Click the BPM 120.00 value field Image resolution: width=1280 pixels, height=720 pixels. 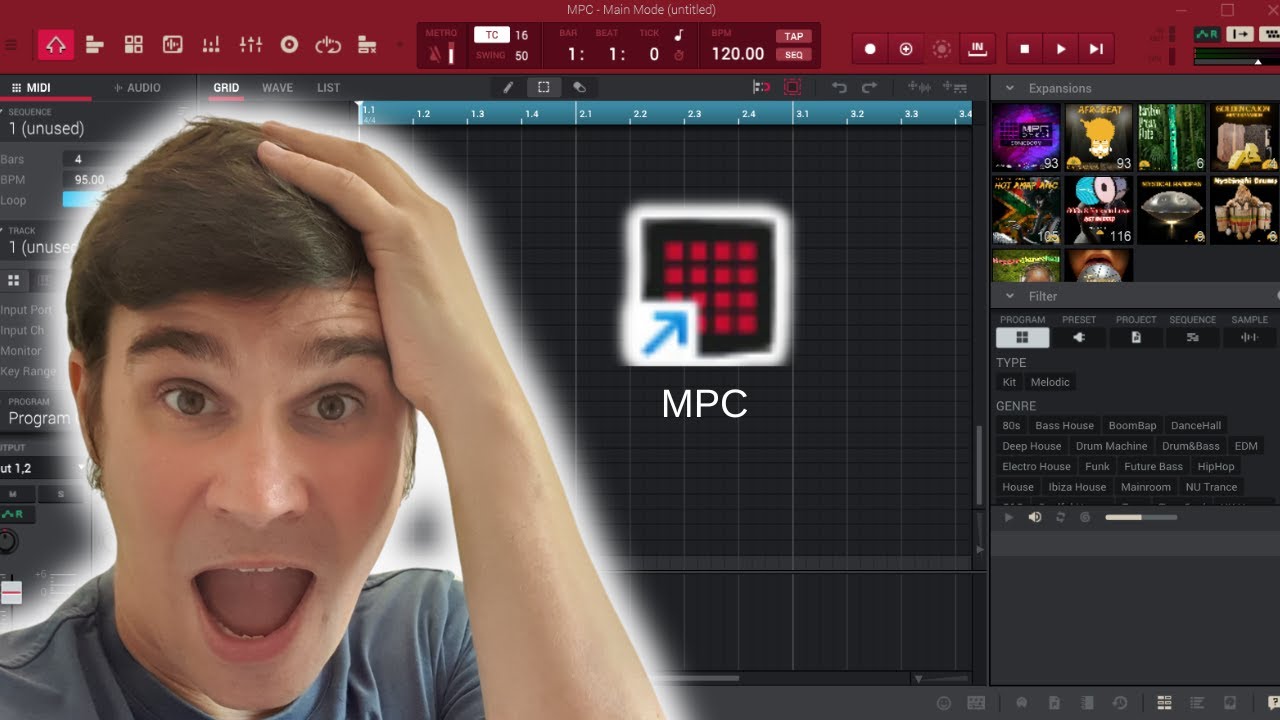point(738,54)
